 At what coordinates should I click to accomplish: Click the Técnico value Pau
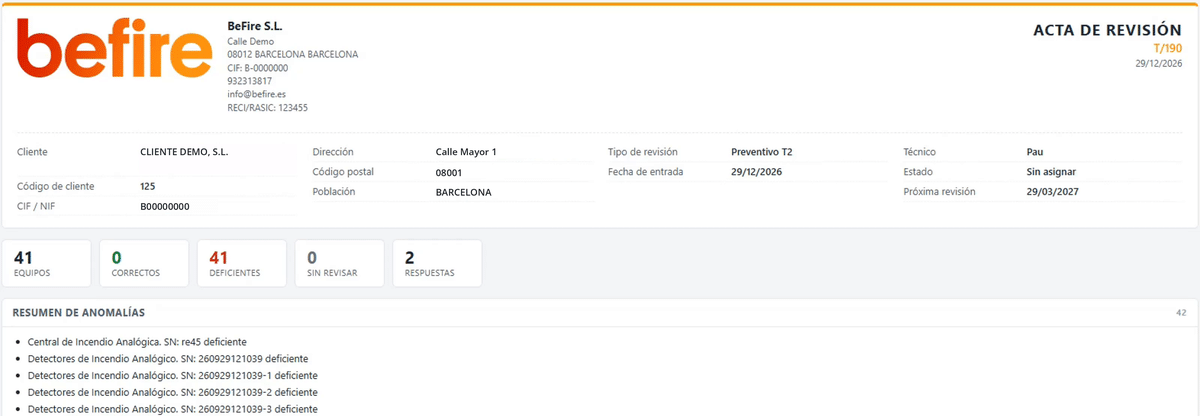click(1035, 152)
